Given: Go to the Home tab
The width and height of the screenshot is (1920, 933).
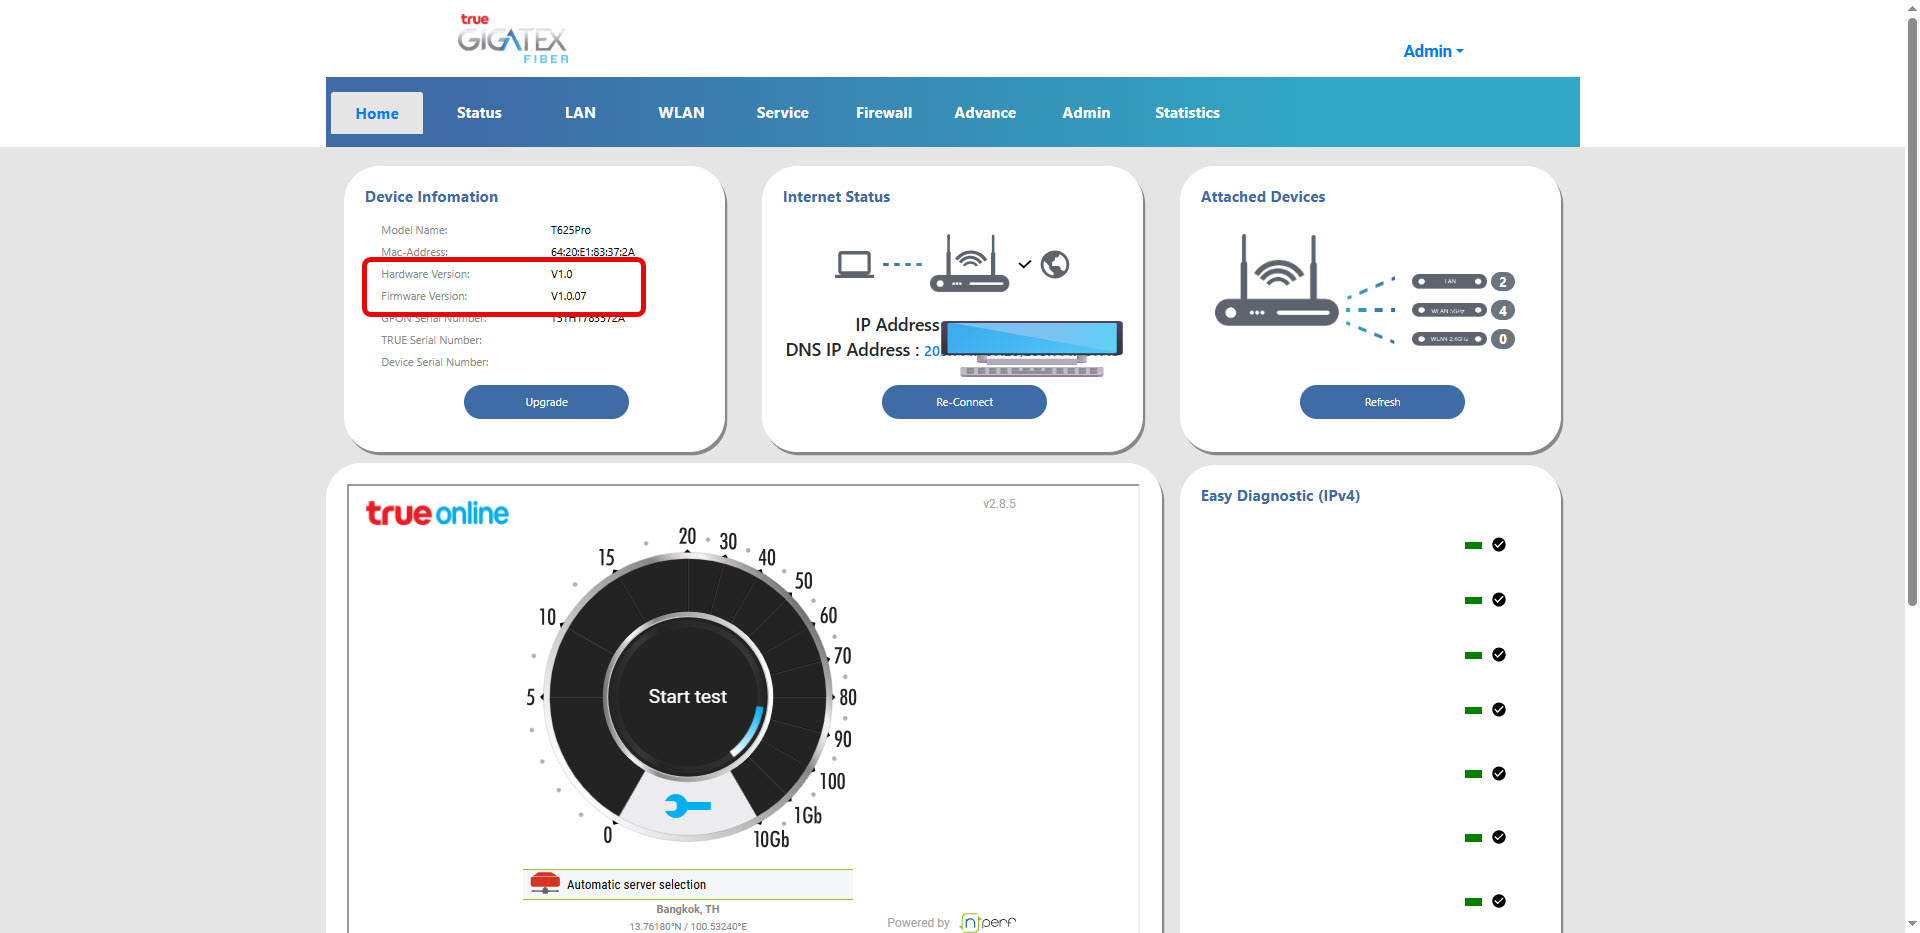Looking at the screenshot, I should tap(377, 113).
